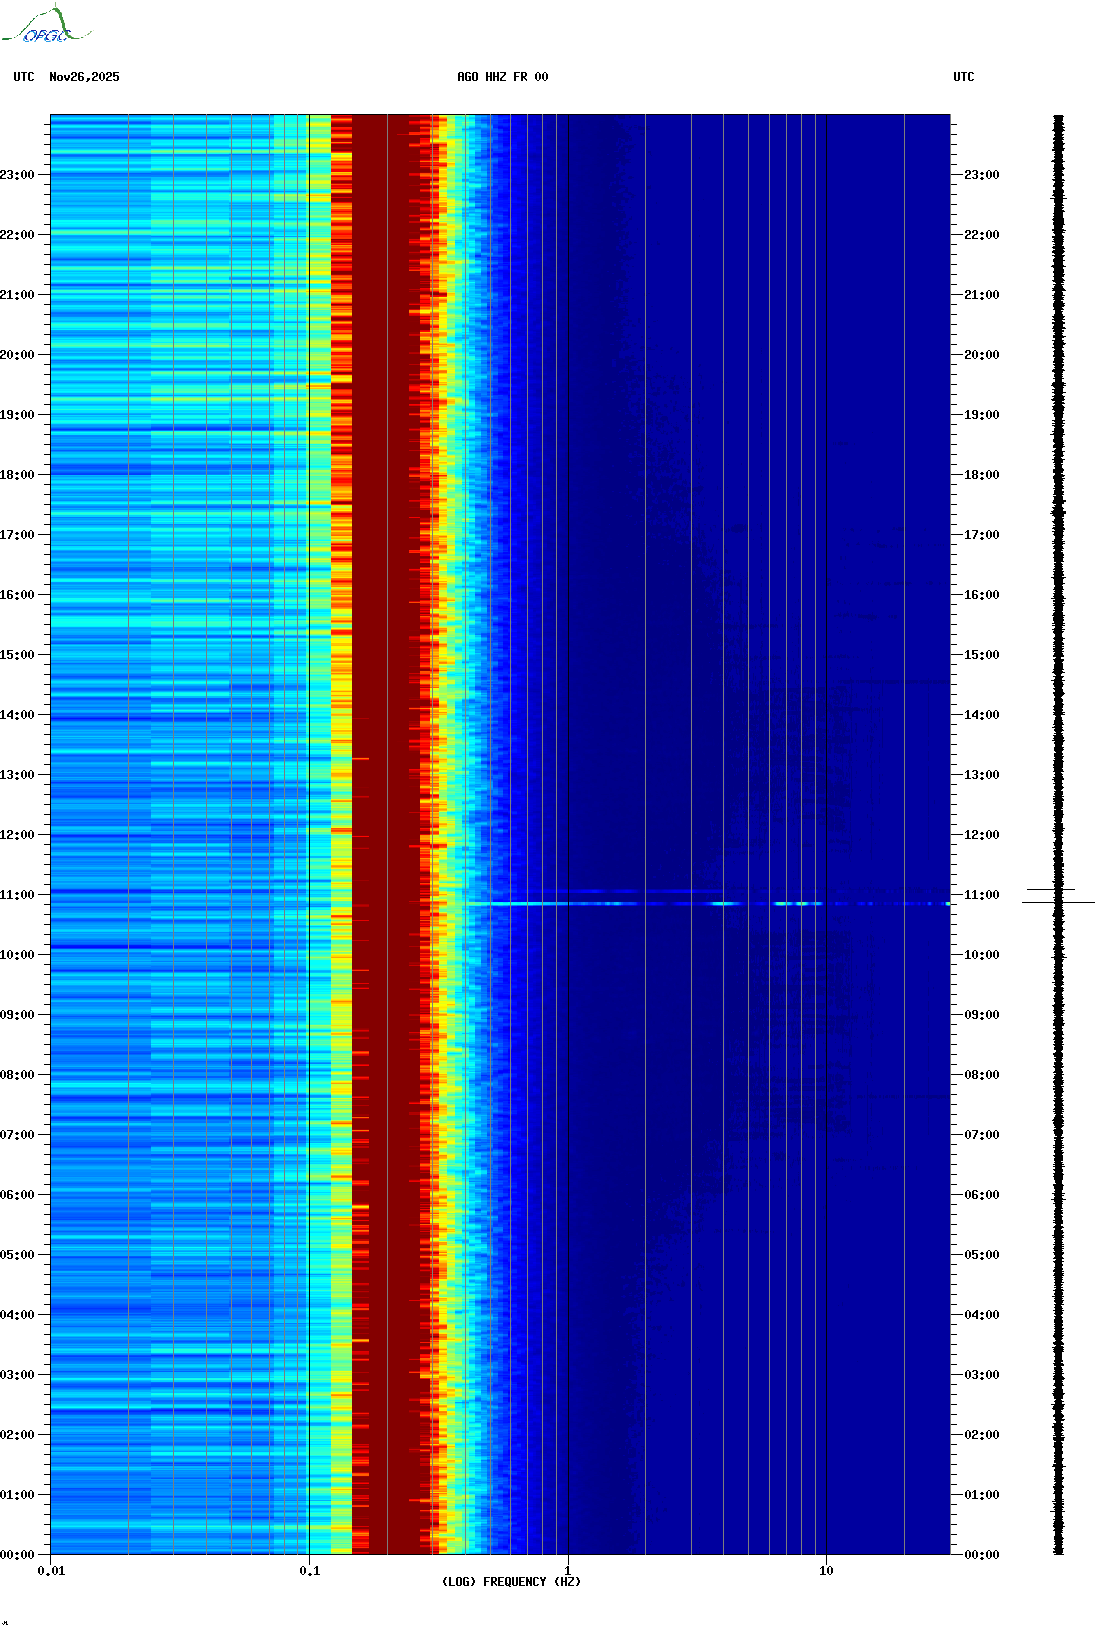This screenshot has width=1102, height=1634.
Task: Click the 08:00 time label on right axis
Action: pos(981,1075)
